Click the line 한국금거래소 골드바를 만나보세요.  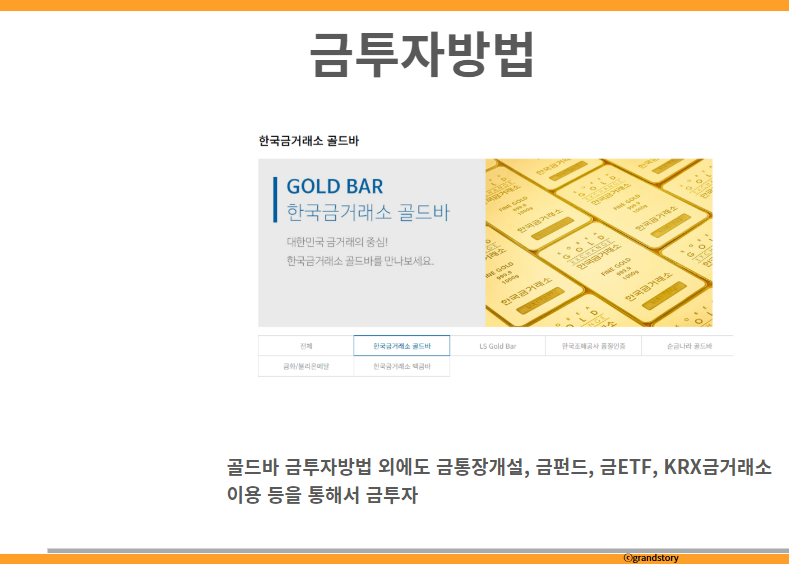tap(360, 261)
